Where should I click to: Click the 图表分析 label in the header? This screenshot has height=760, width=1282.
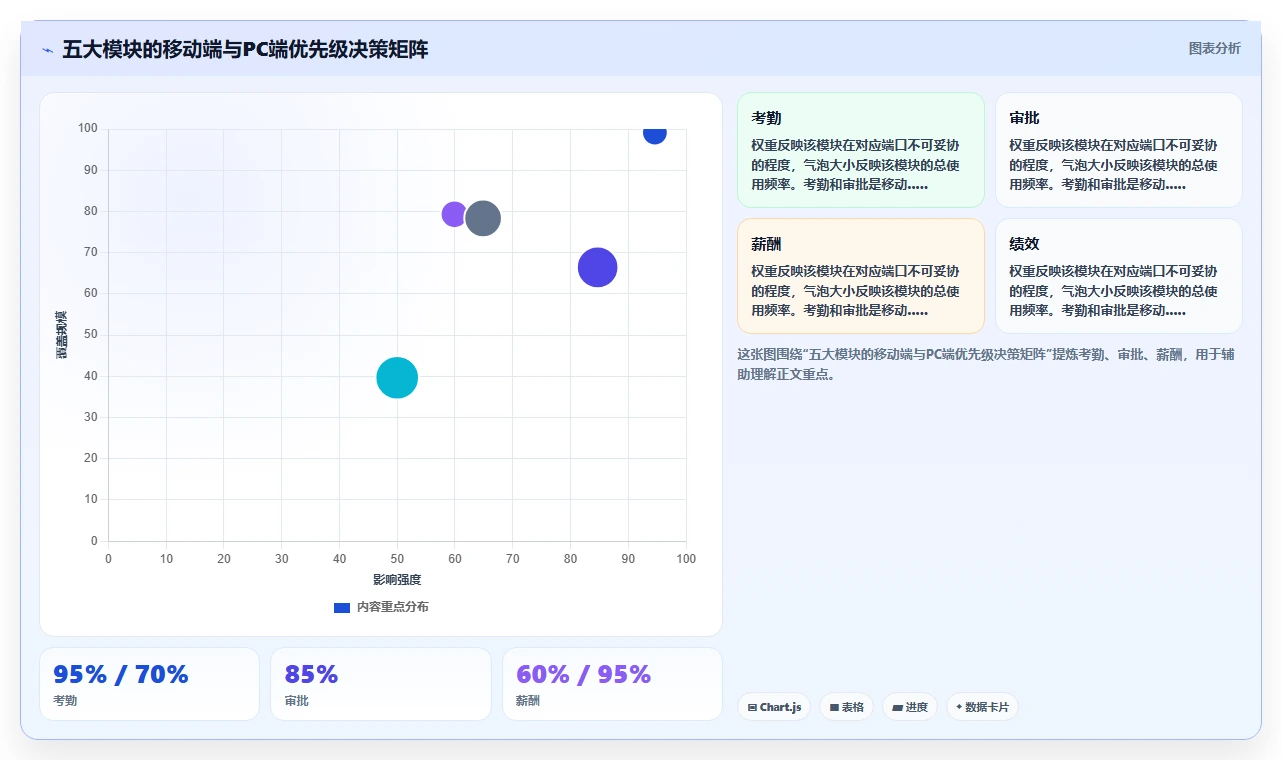[1214, 48]
